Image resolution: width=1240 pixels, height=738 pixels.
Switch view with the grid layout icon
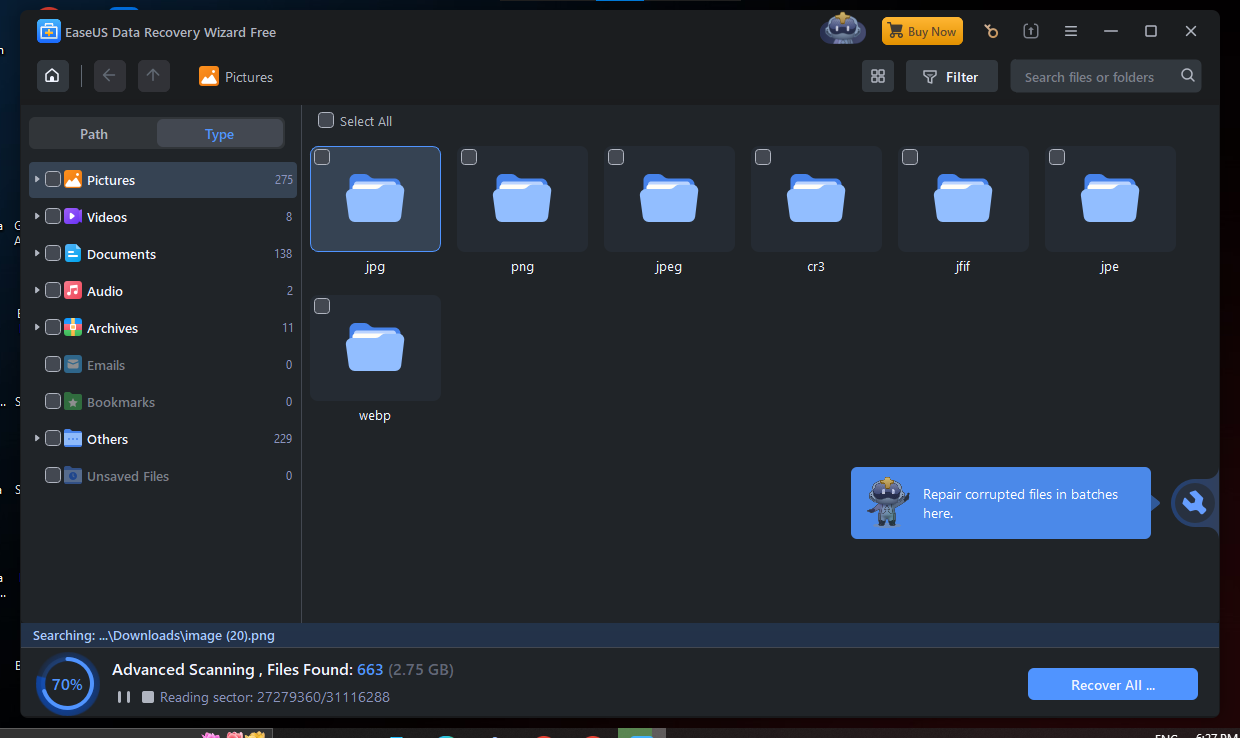coord(878,76)
